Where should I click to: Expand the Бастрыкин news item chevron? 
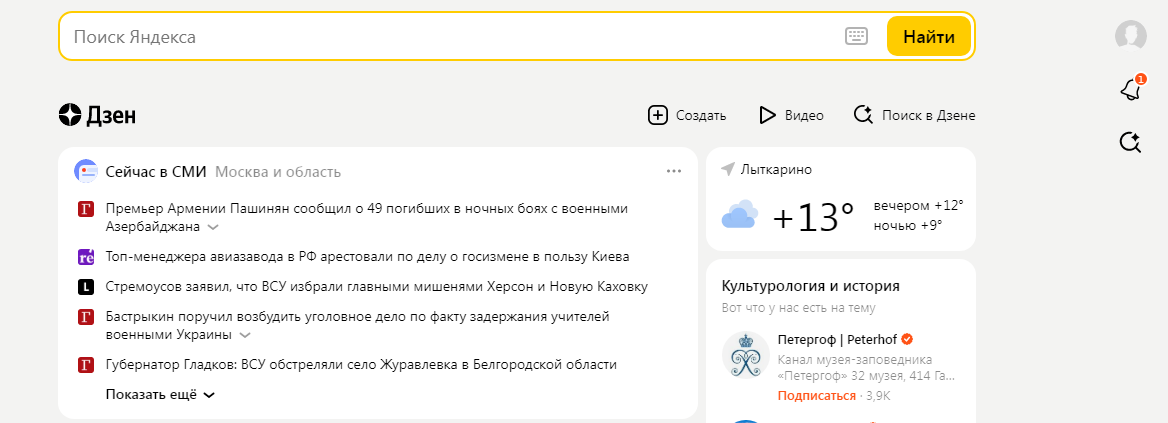click(245, 335)
